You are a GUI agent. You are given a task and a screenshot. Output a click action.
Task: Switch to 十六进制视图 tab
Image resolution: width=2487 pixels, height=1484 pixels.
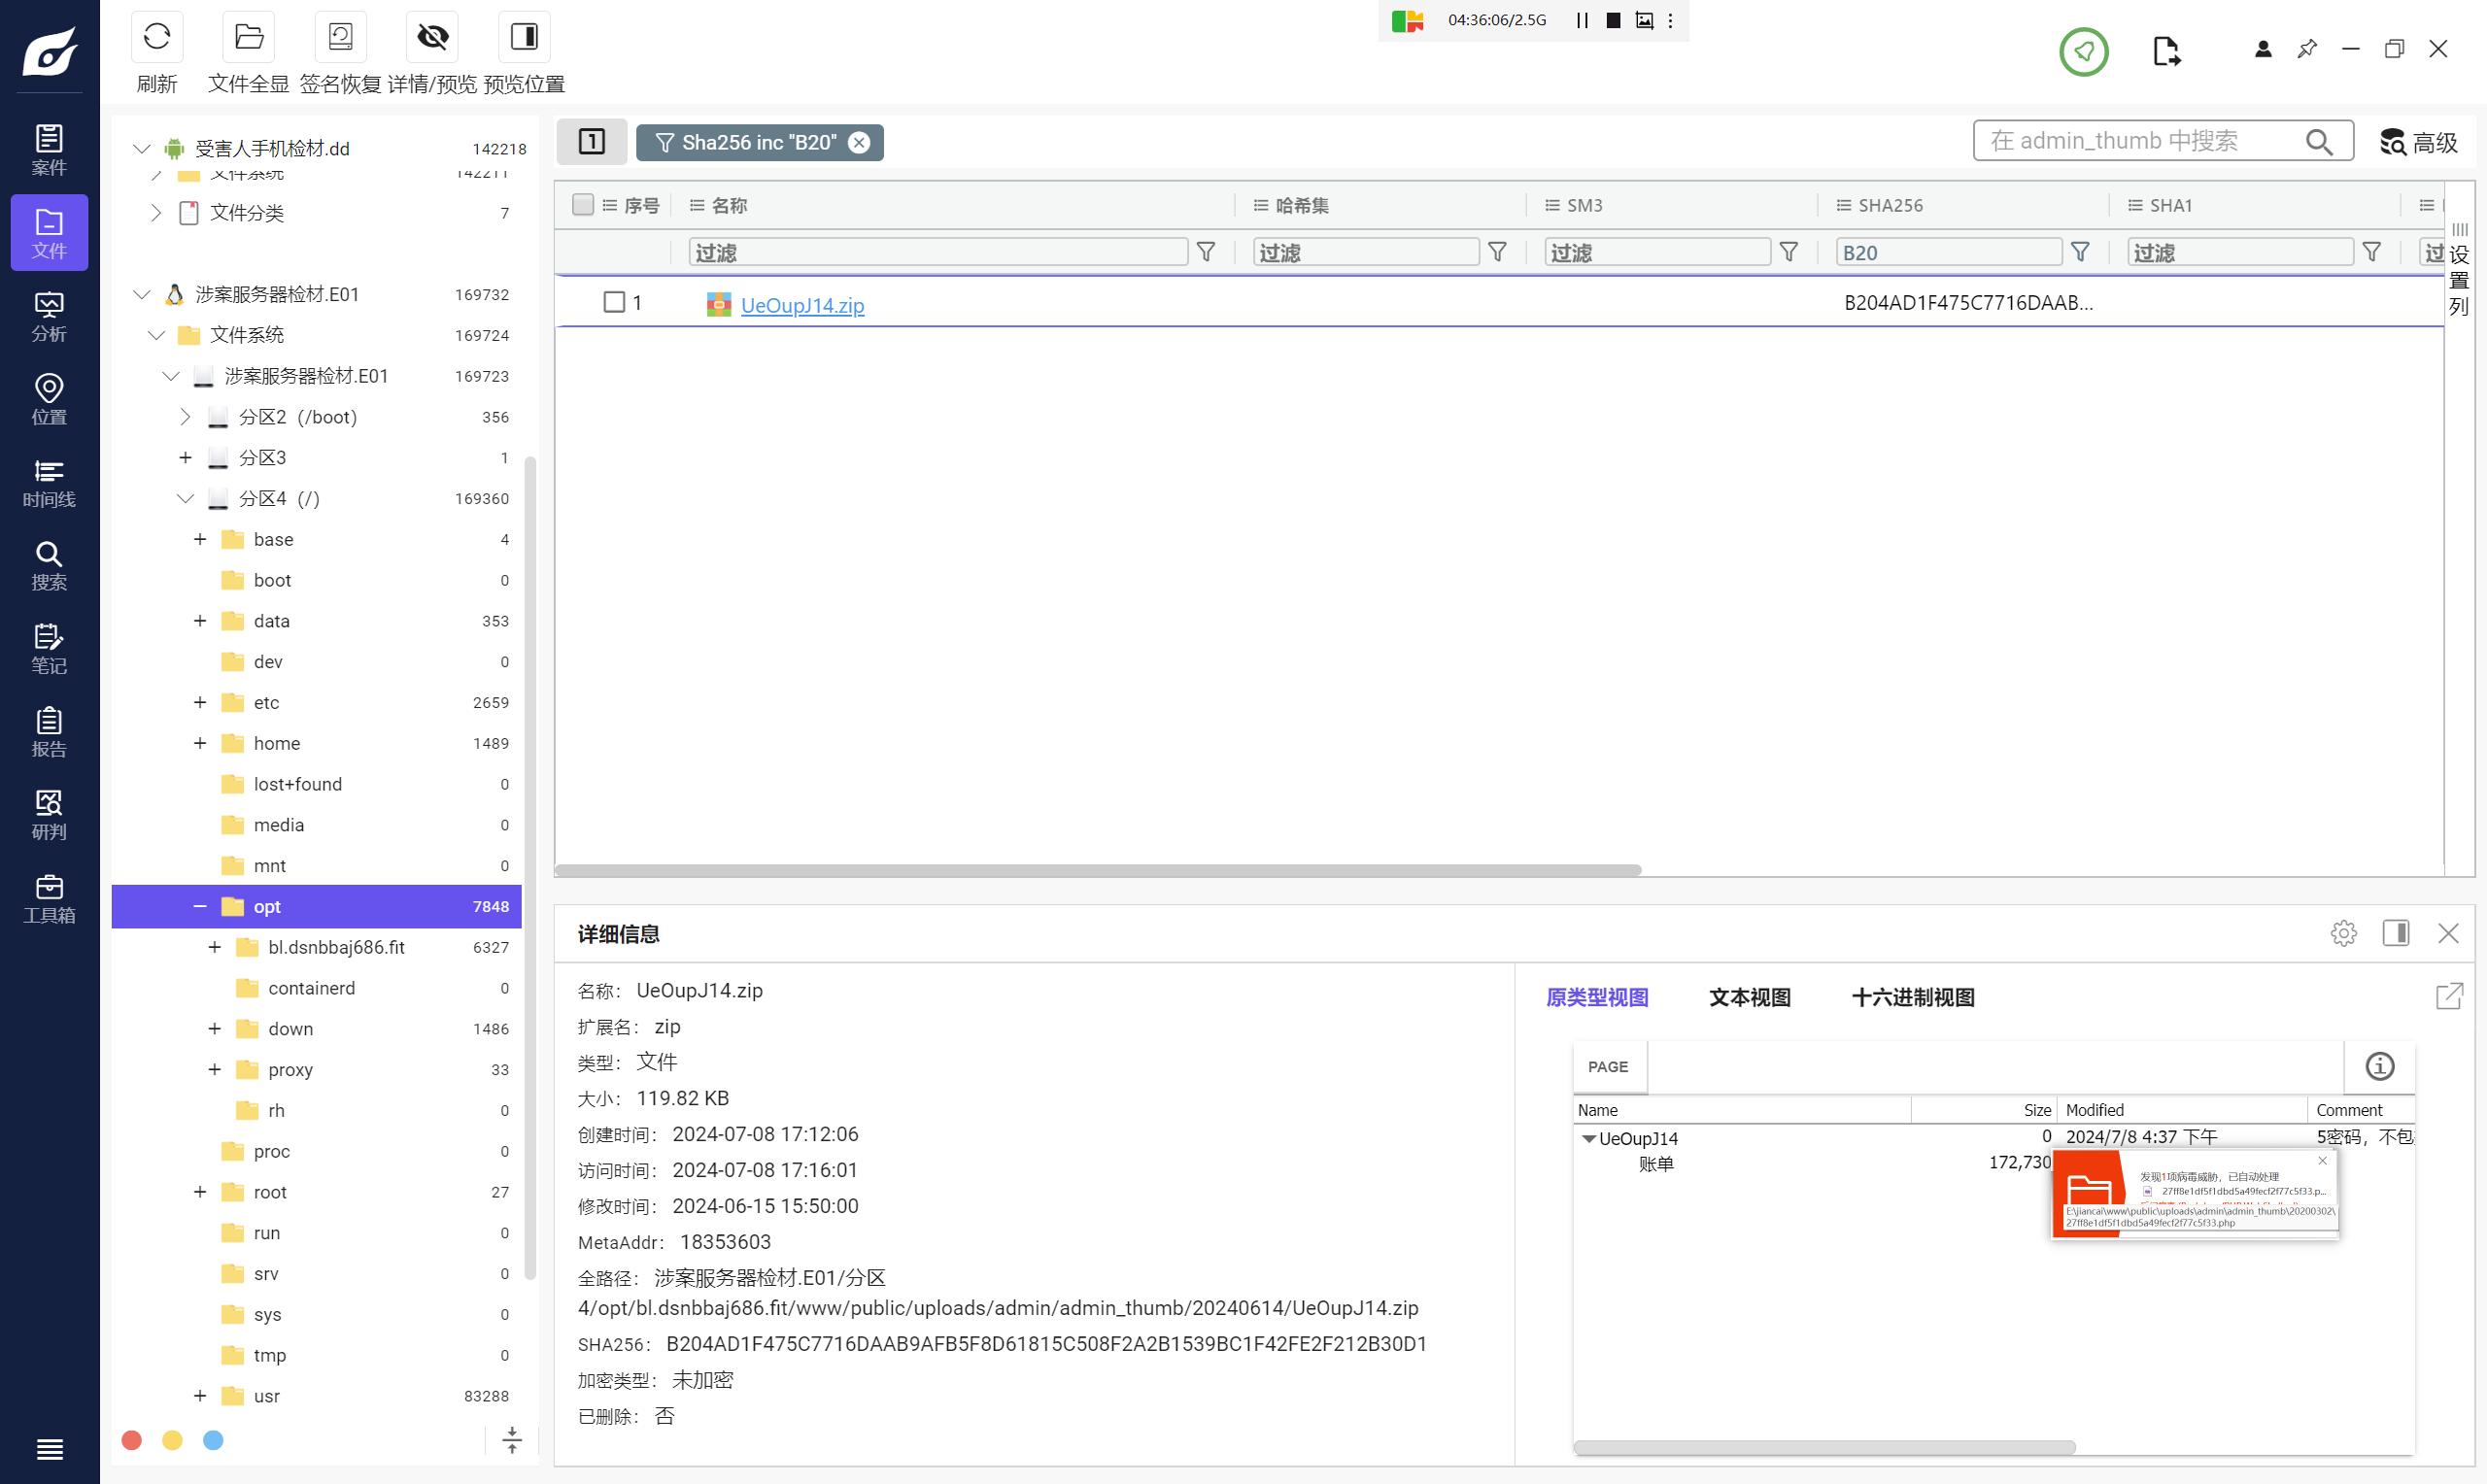(1913, 997)
